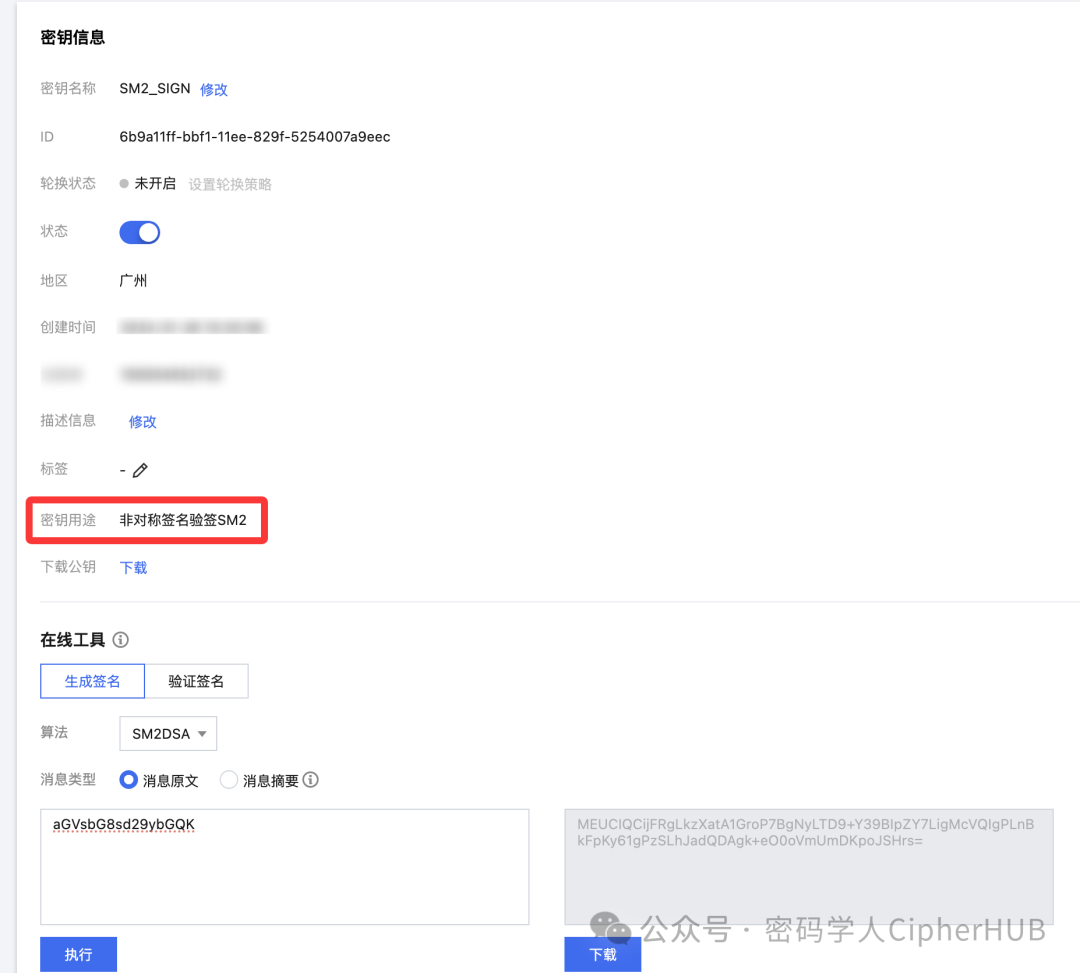This screenshot has height=973, width=1080.
Task: Switch to the 生成签名 tab
Action: [x=92, y=681]
